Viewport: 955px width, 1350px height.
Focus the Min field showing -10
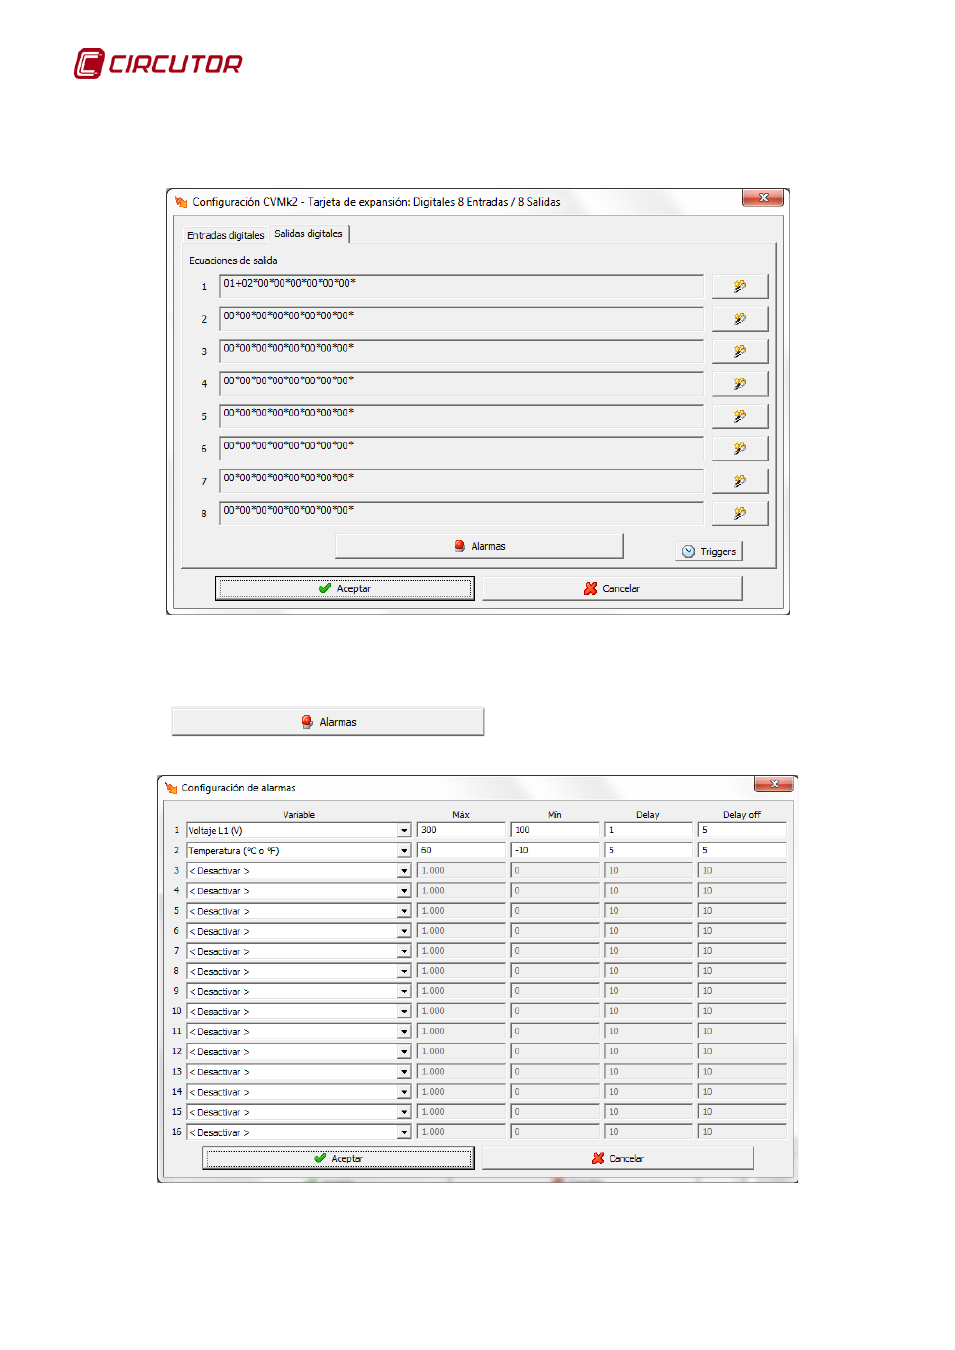(555, 850)
